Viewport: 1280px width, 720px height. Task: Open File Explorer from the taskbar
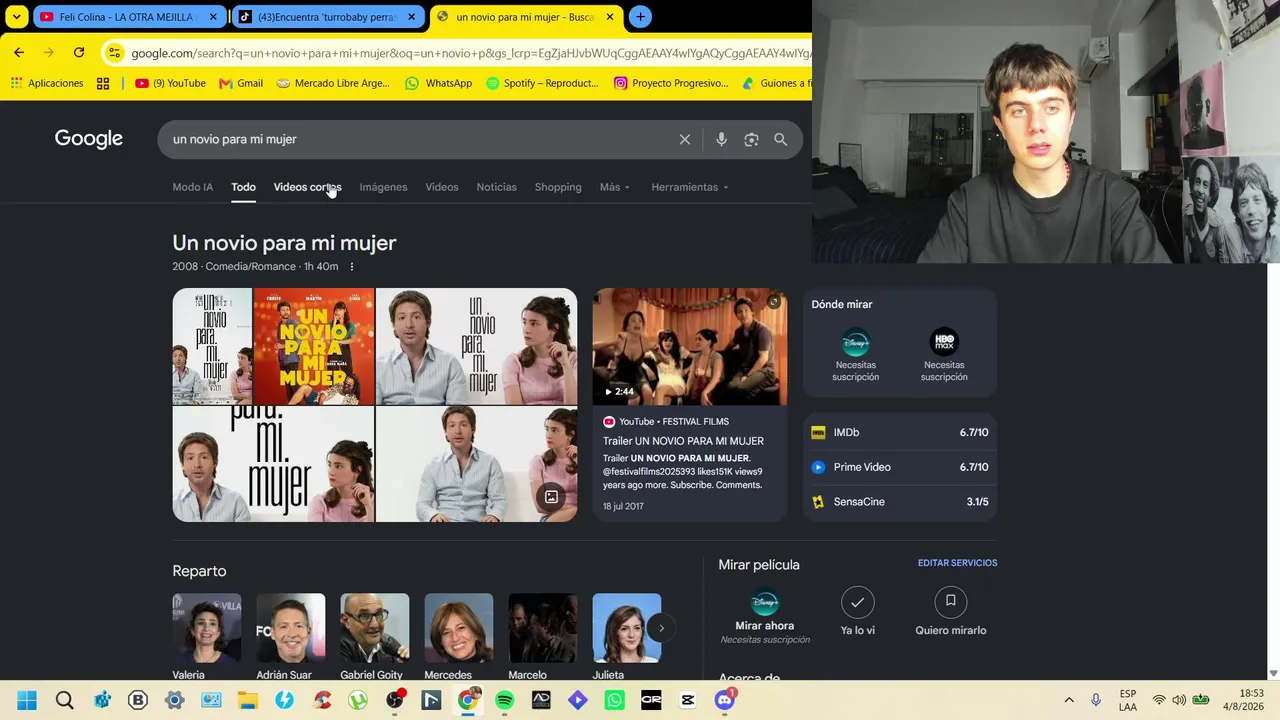(247, 700)
